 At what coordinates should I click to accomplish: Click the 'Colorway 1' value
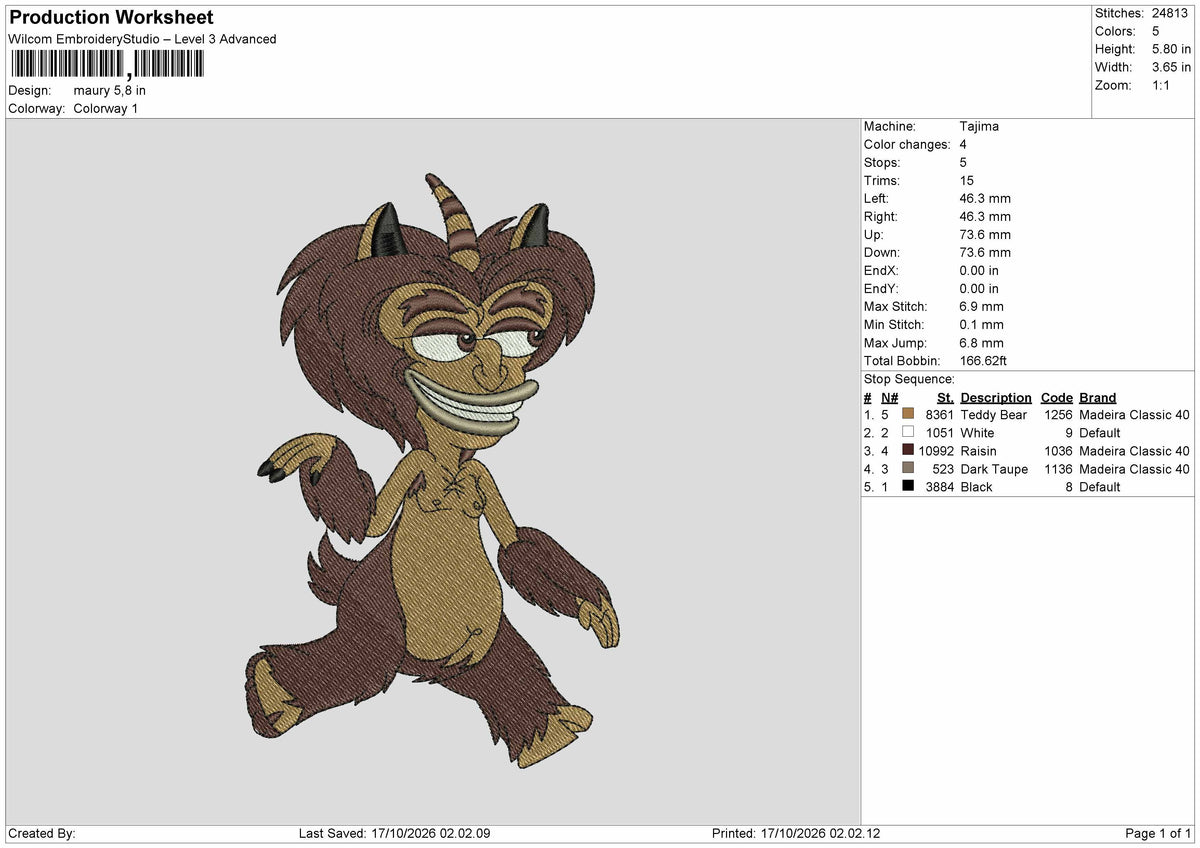pos(106,108)
